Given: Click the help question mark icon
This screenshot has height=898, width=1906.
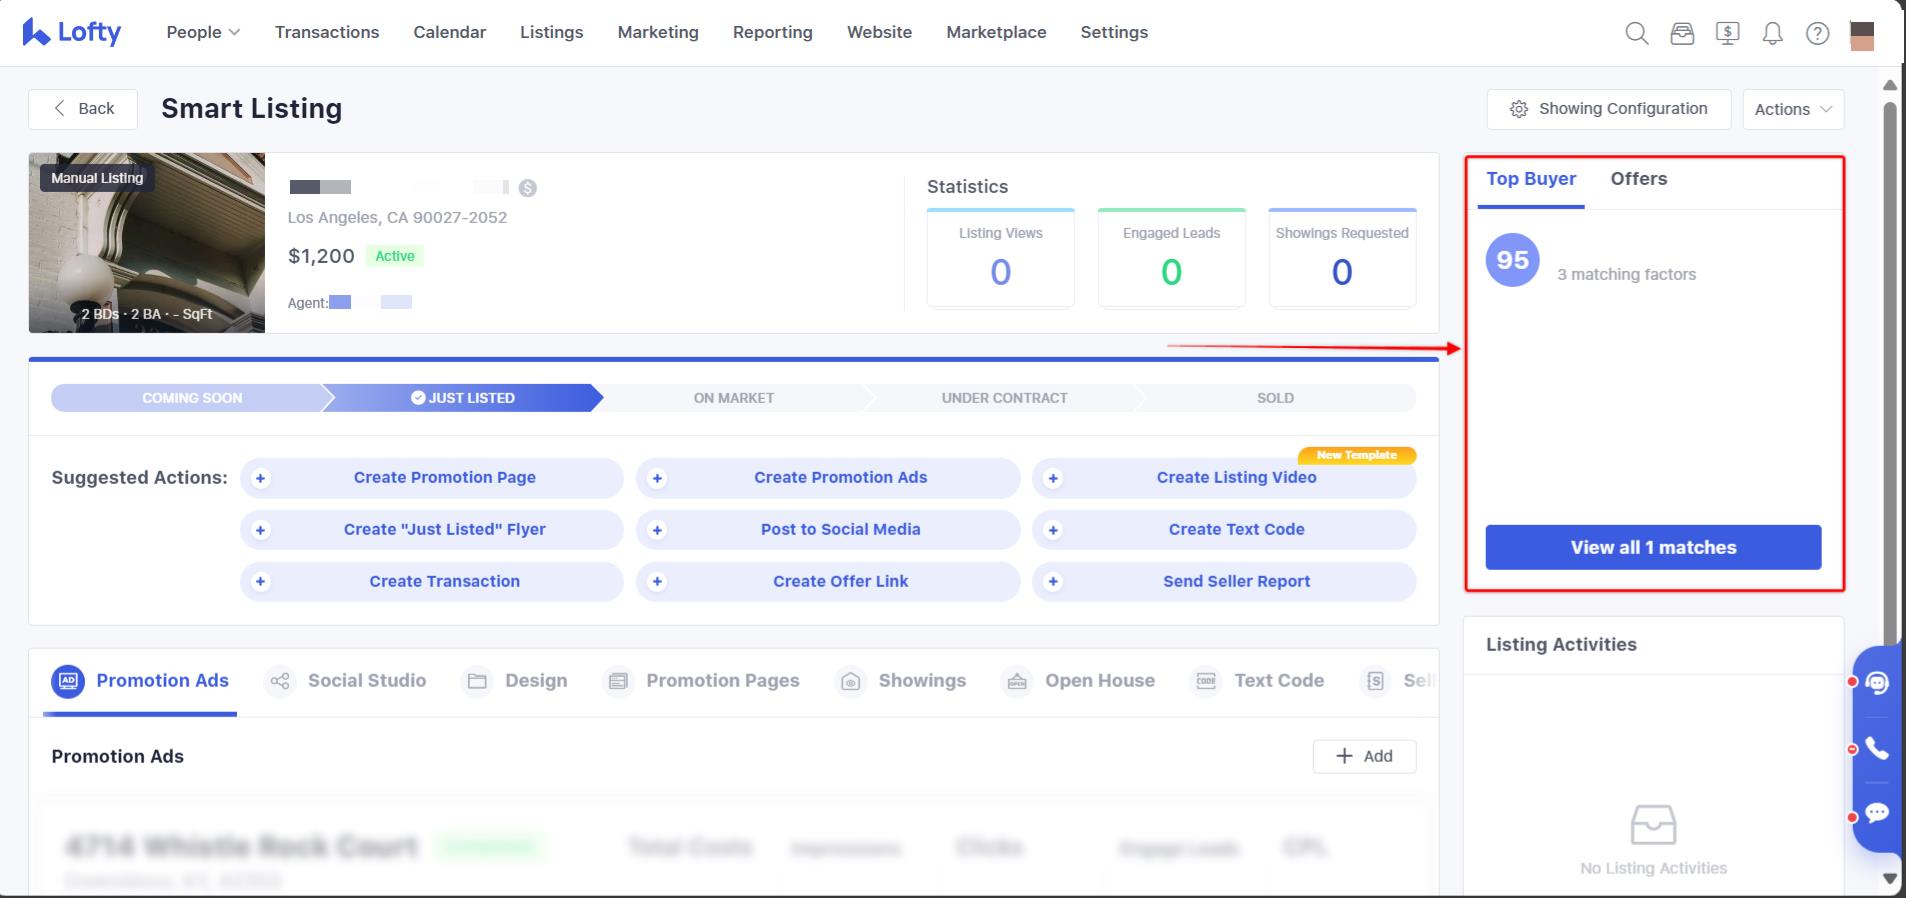Looking at the screenshot, I should point(1817,33).
